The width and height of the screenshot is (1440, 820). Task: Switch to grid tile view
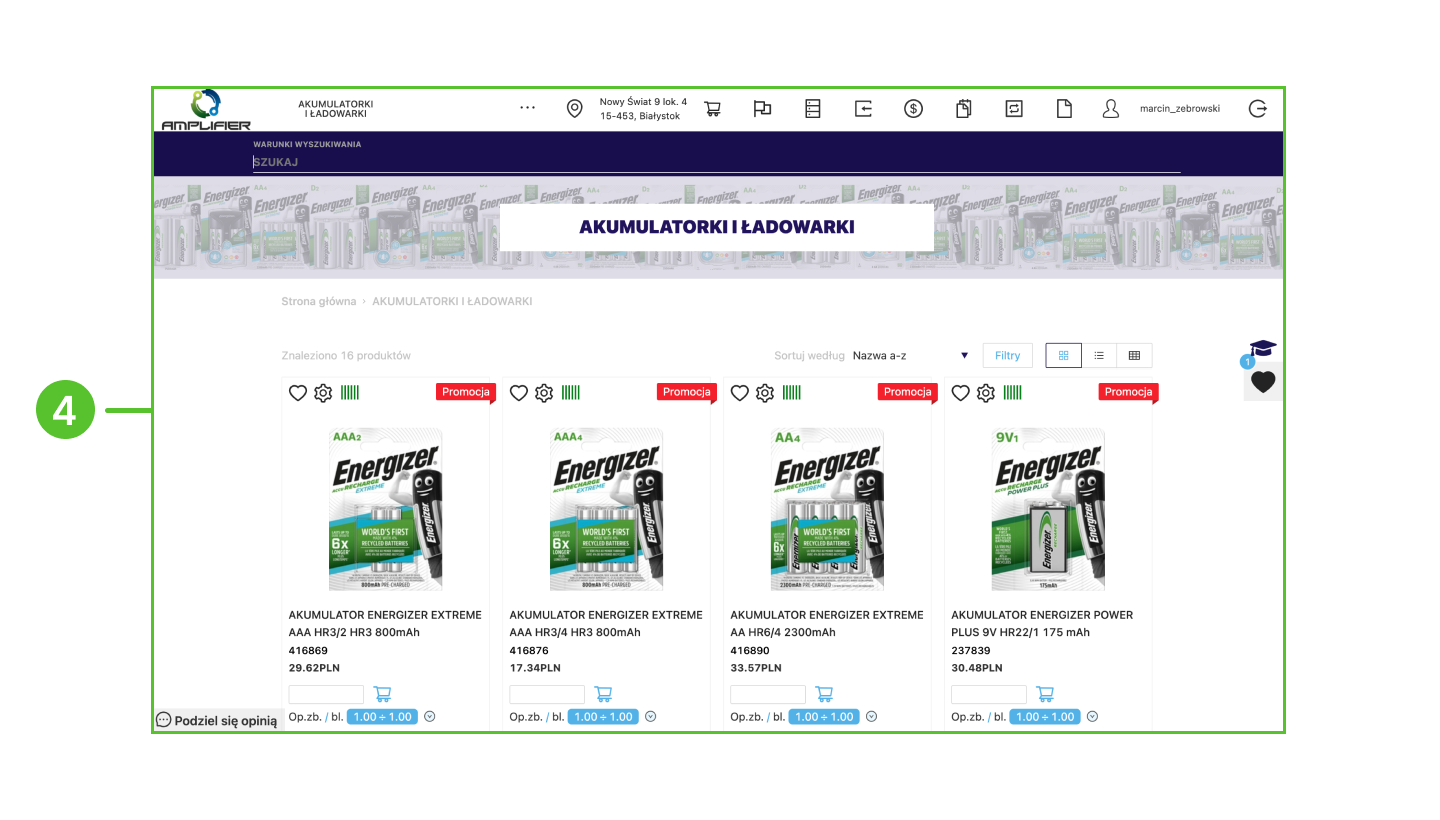point(1064,355)
